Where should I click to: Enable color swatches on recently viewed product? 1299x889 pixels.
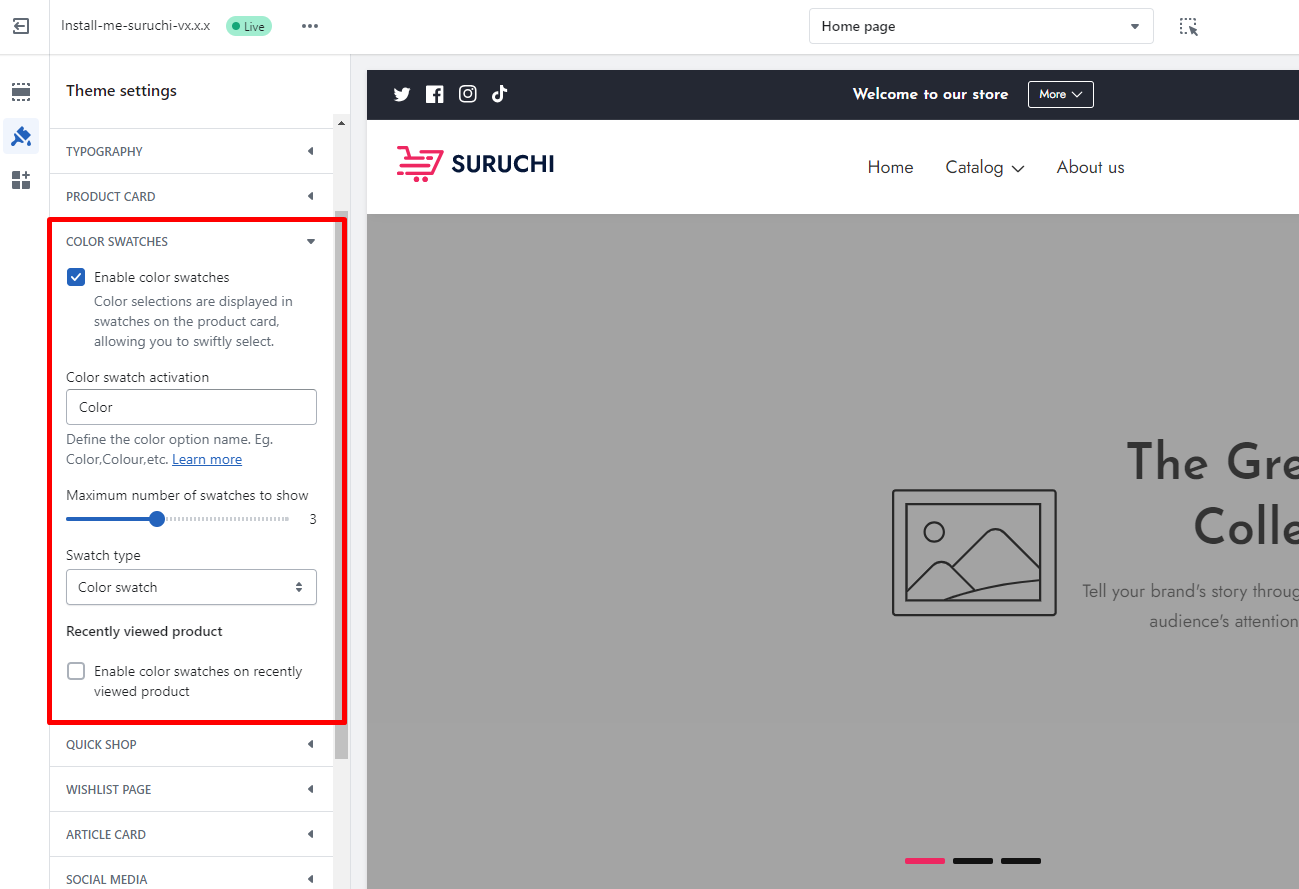[x=76, y=671]
